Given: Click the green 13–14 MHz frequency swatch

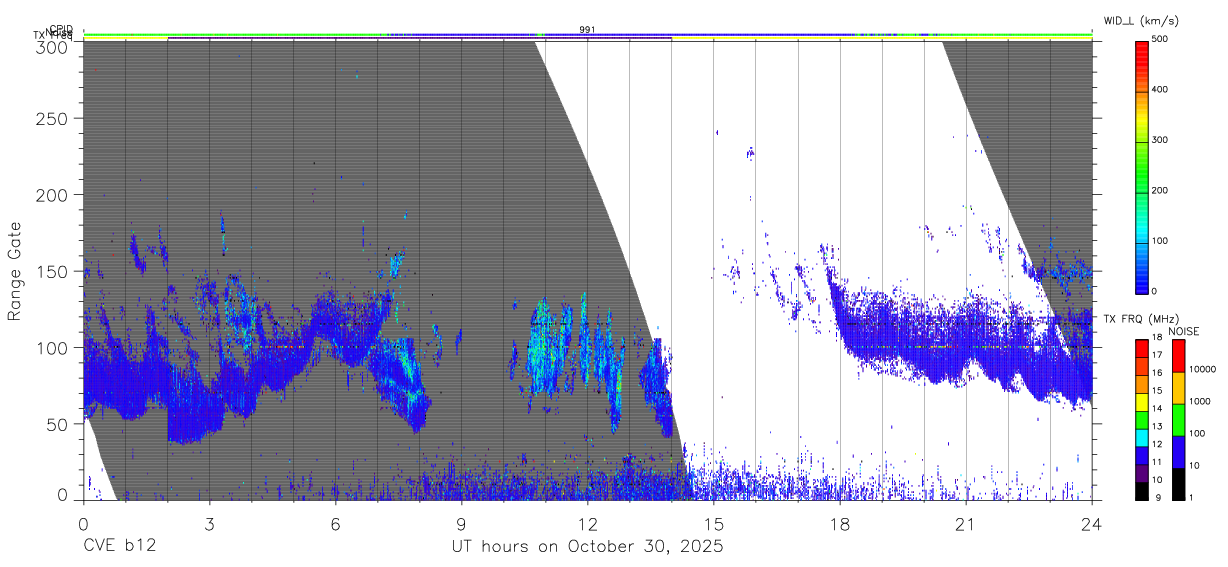Looking at the screenshot, I should click(x=1141, y=421).
